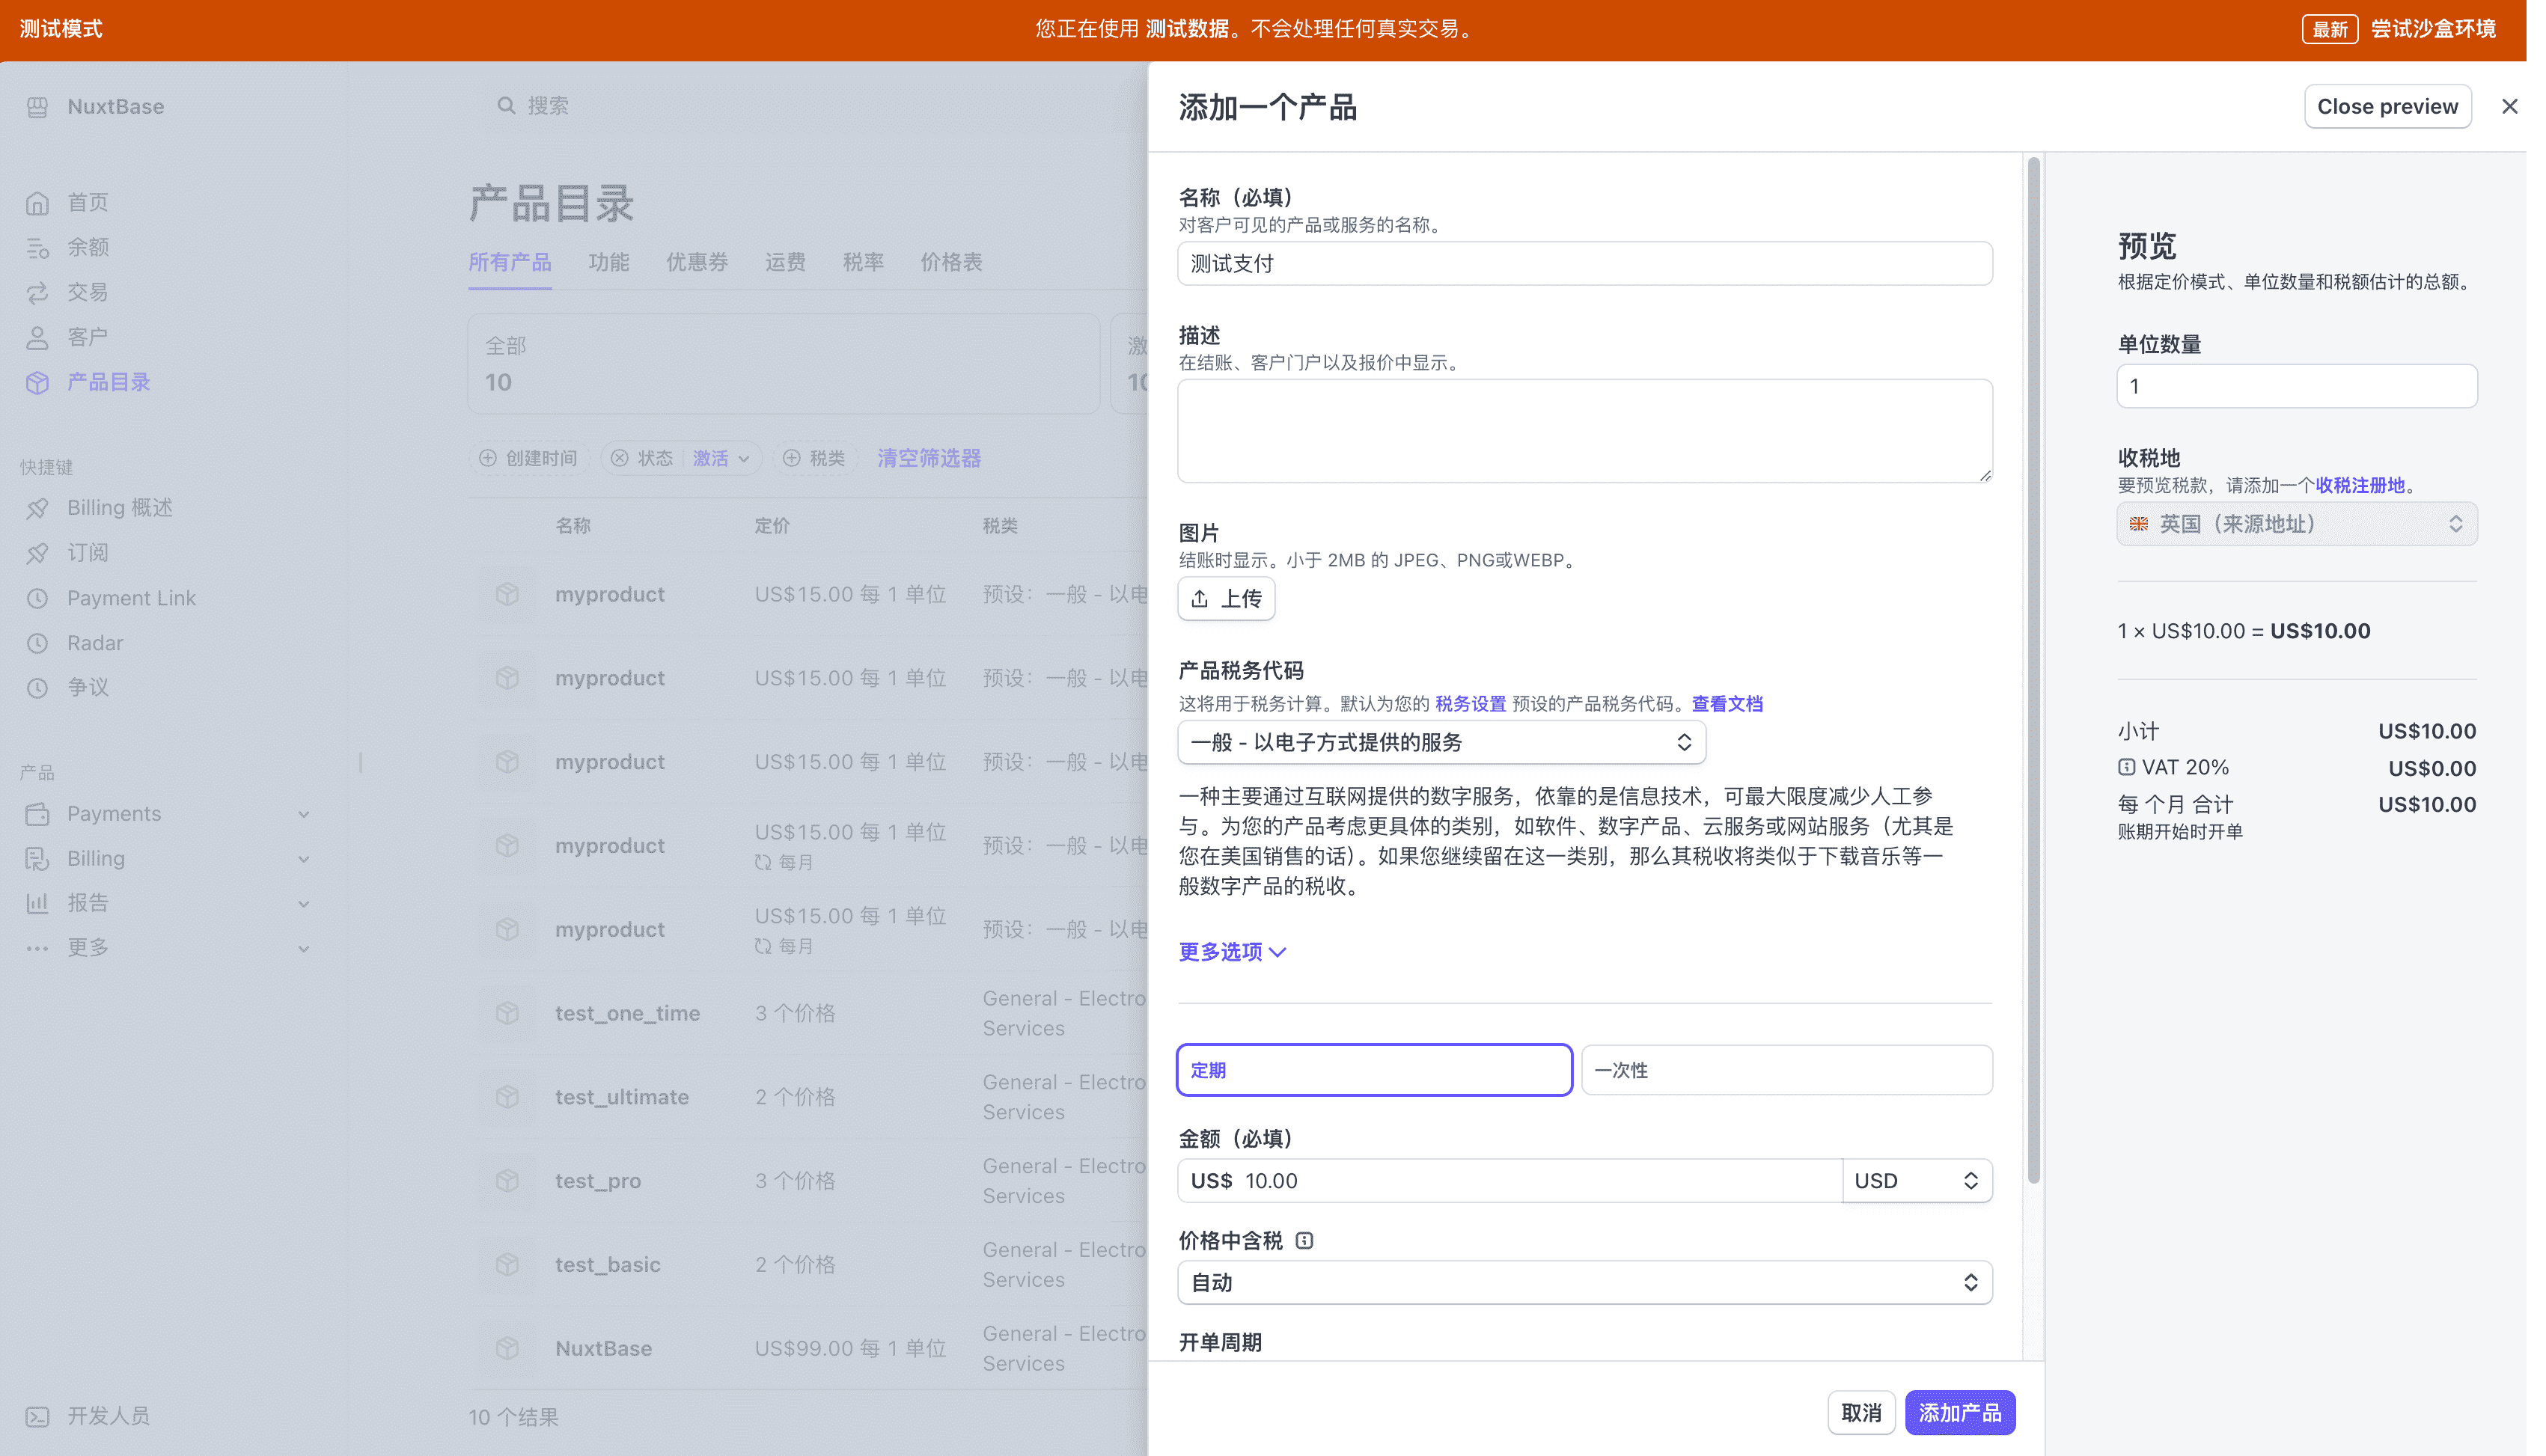Switch to 功能 tab
Screen dimensions: 2546x1456
pyautogui.click(x=608, y=262)
